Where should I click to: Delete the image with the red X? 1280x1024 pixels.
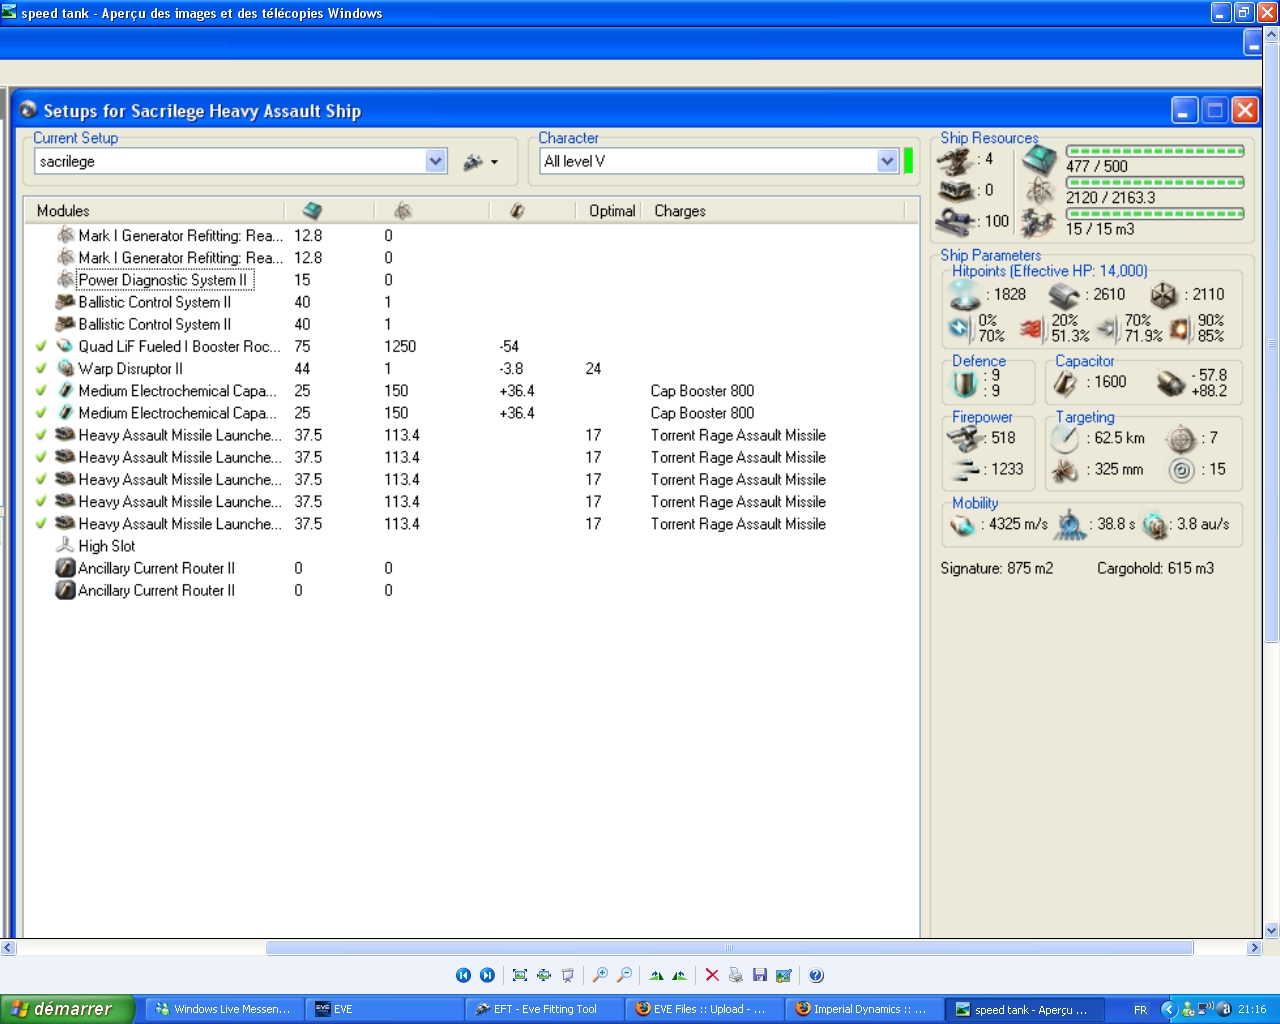click(x=712, y=975)
